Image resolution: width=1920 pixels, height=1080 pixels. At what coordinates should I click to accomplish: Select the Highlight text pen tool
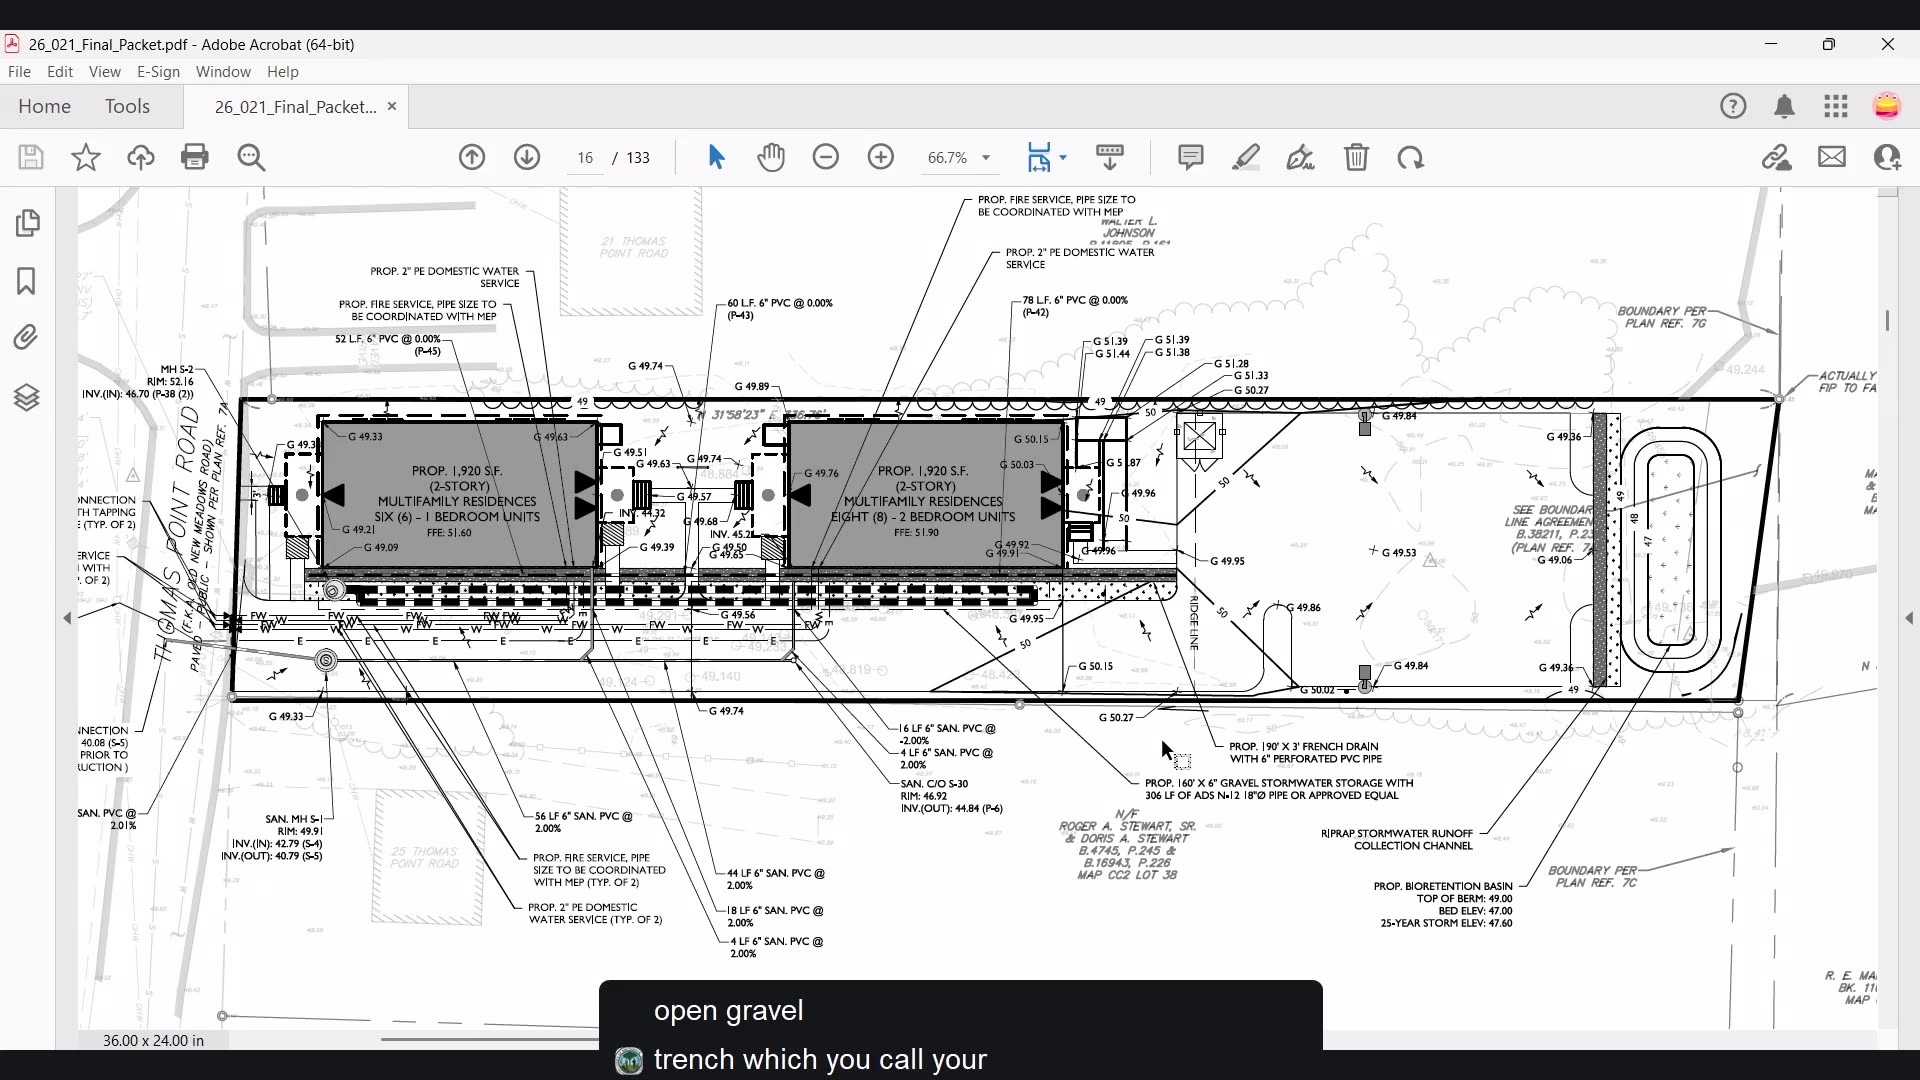pyautogui.click(x=1246, y=157)
